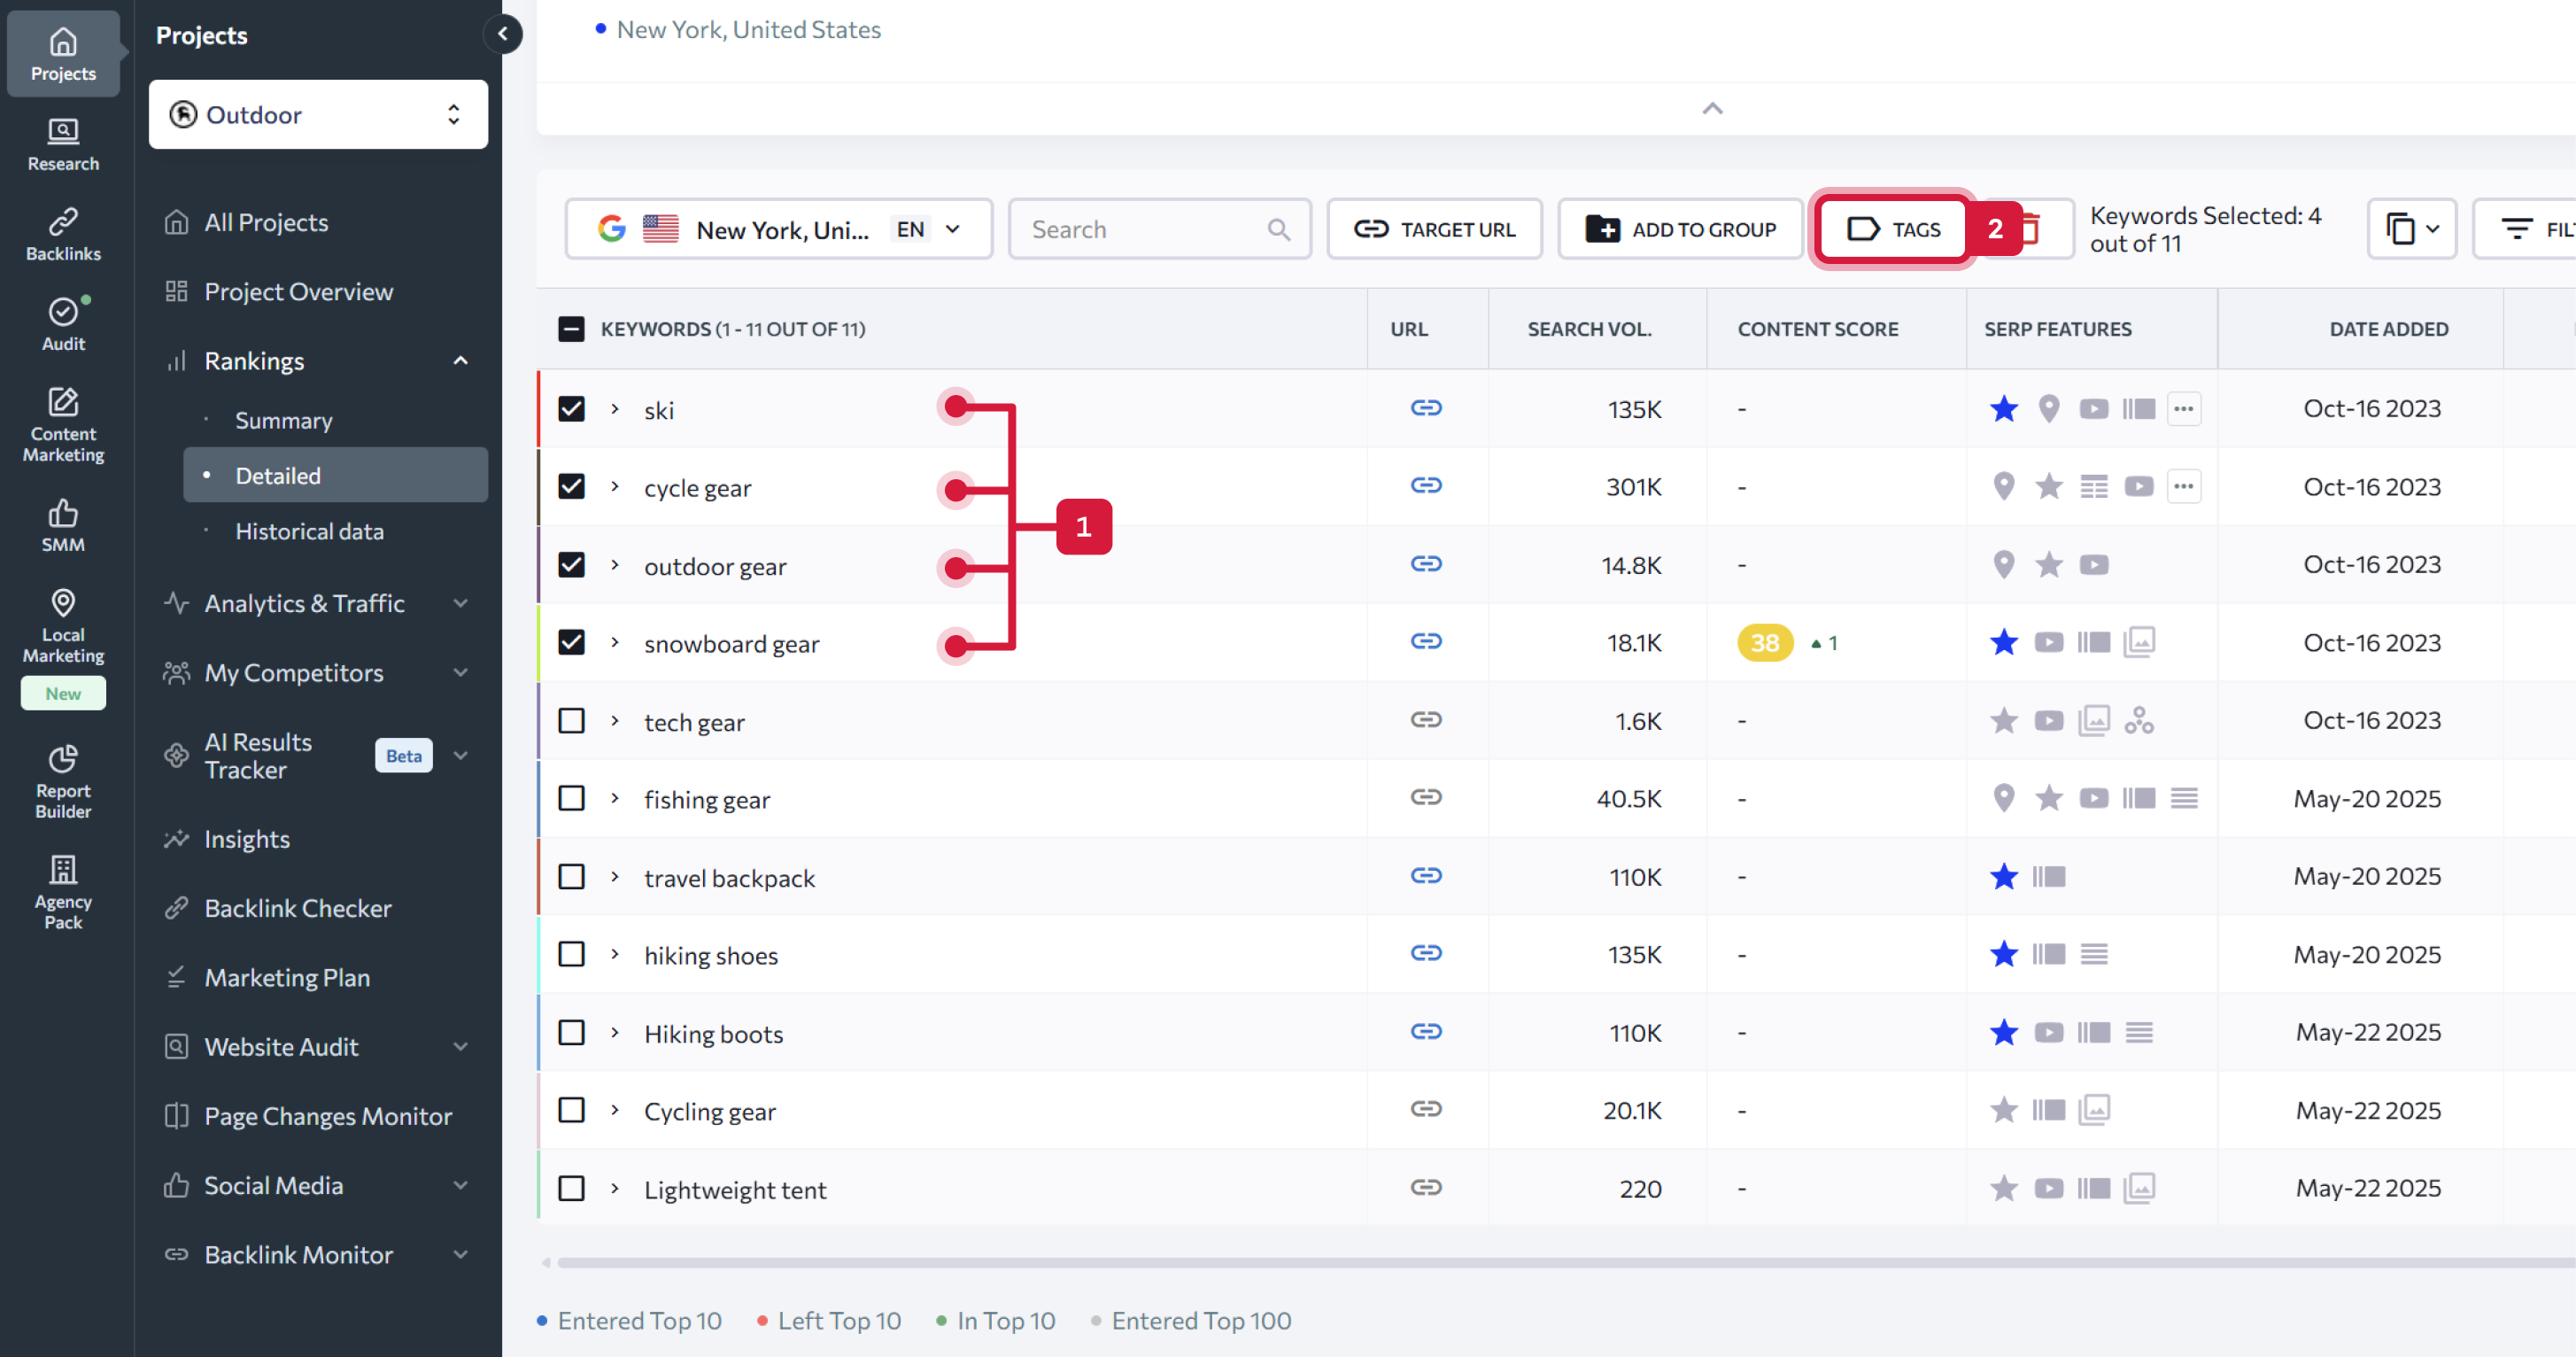2576x1357 pixels.
Task: Click the more SERP features icon for cycle gear
Action: pyautogui.click(x=2183, y=487)
